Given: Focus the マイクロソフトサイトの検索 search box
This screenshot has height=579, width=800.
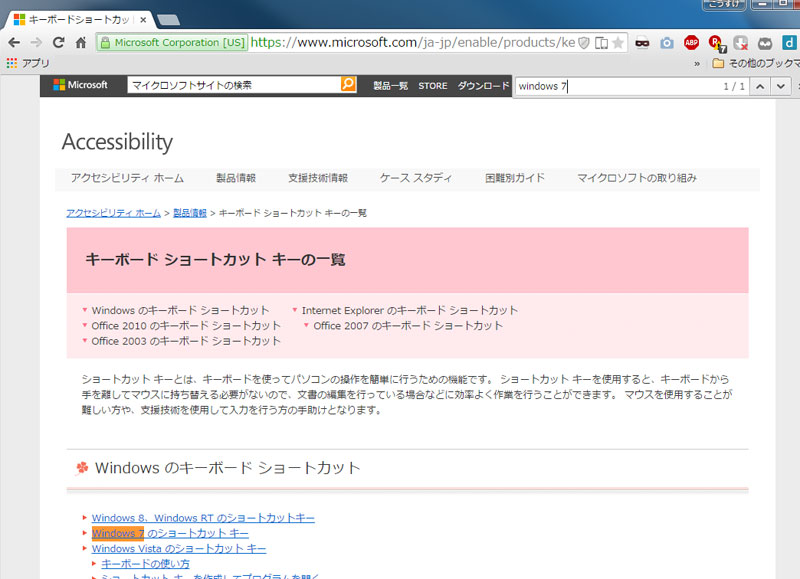Looking at the screenshot, I should pyautogui.click(x=234, y=85).
